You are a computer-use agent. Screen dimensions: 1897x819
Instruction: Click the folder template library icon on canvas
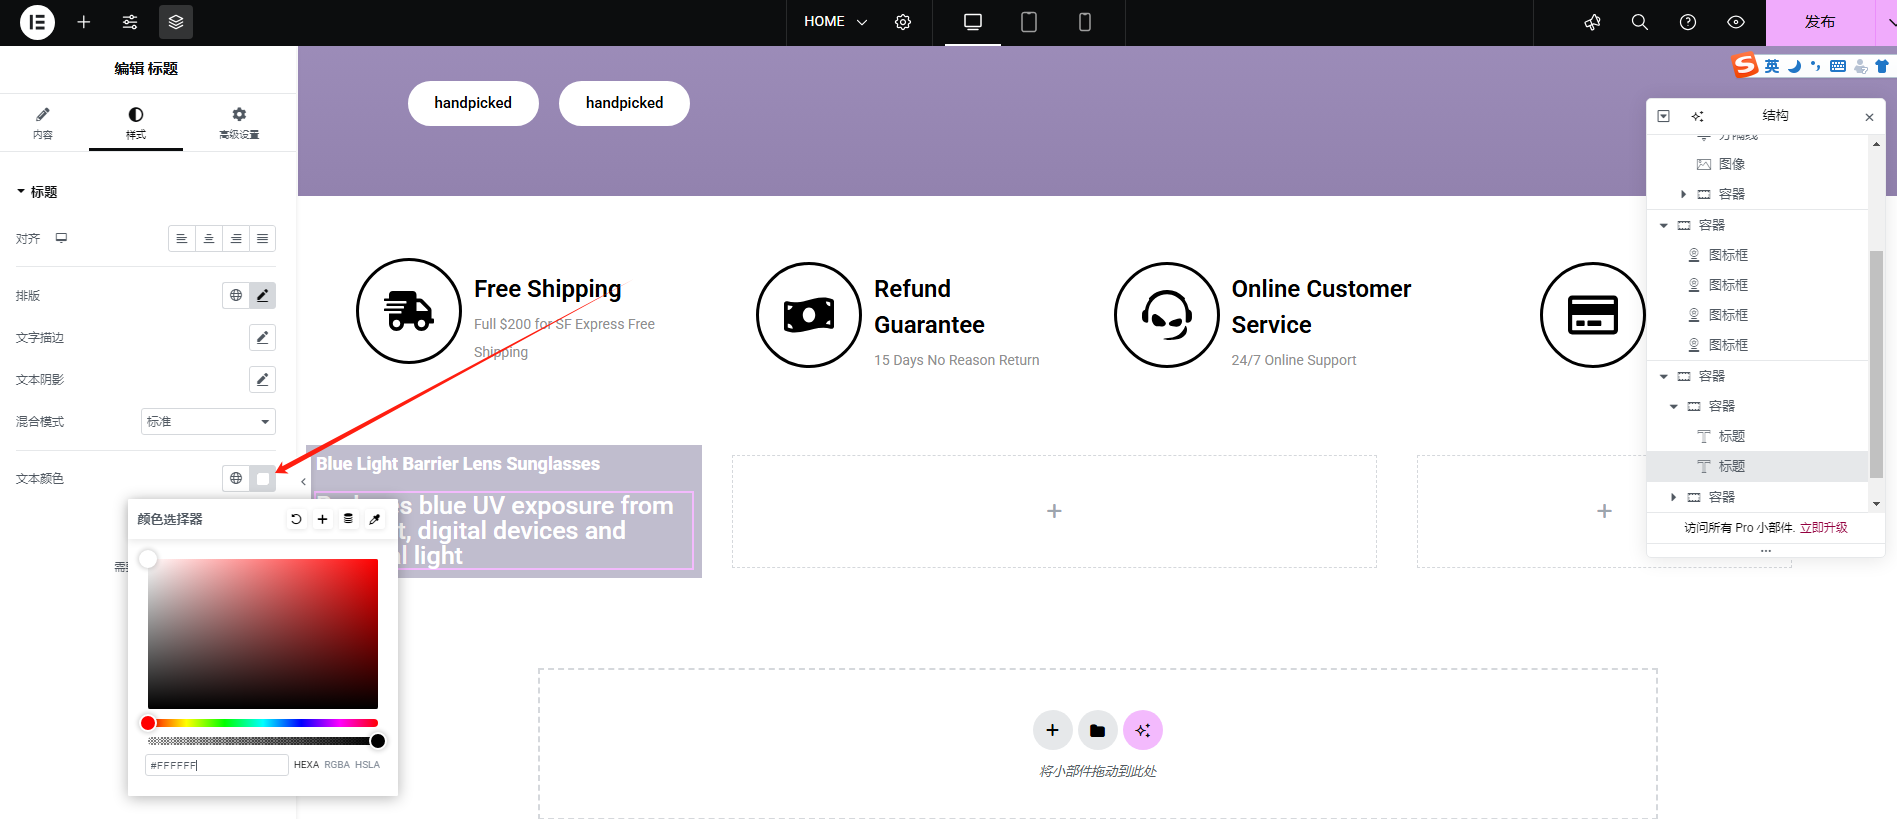click(x=1097, y=730)
